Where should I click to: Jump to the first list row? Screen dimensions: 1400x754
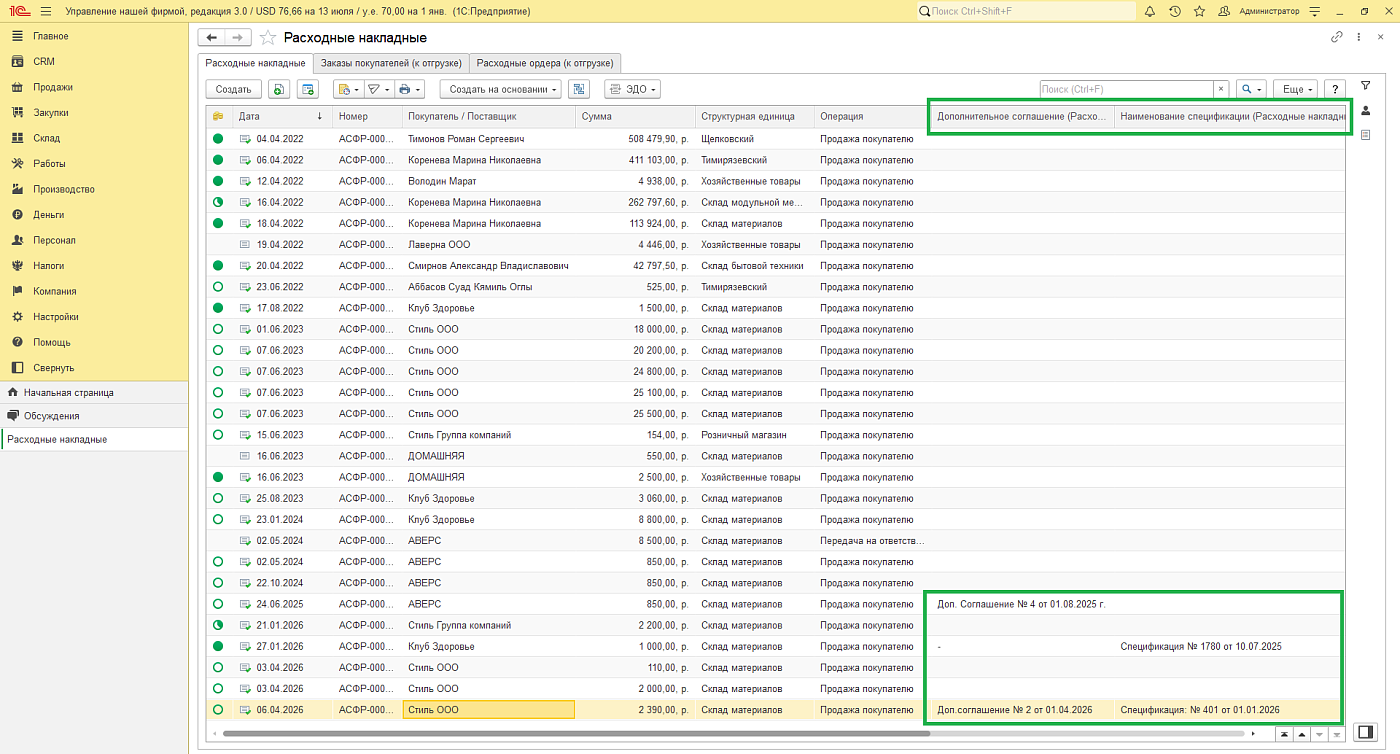pyautogui.click(x=1283, y=734)
